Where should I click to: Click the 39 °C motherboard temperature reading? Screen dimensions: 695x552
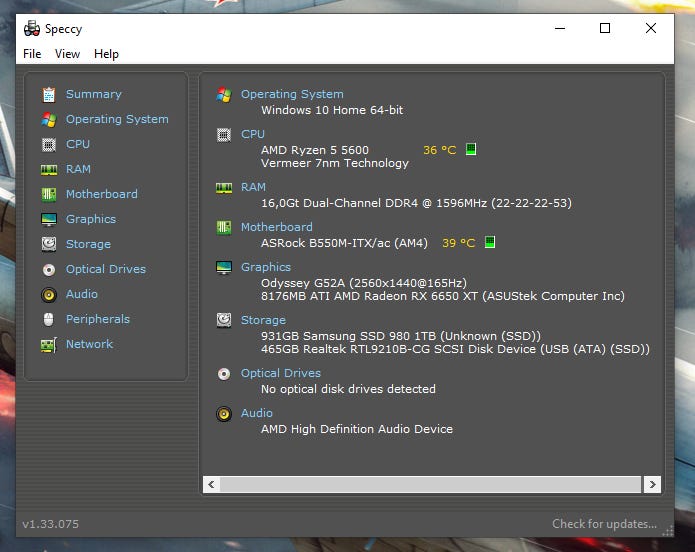458,243
